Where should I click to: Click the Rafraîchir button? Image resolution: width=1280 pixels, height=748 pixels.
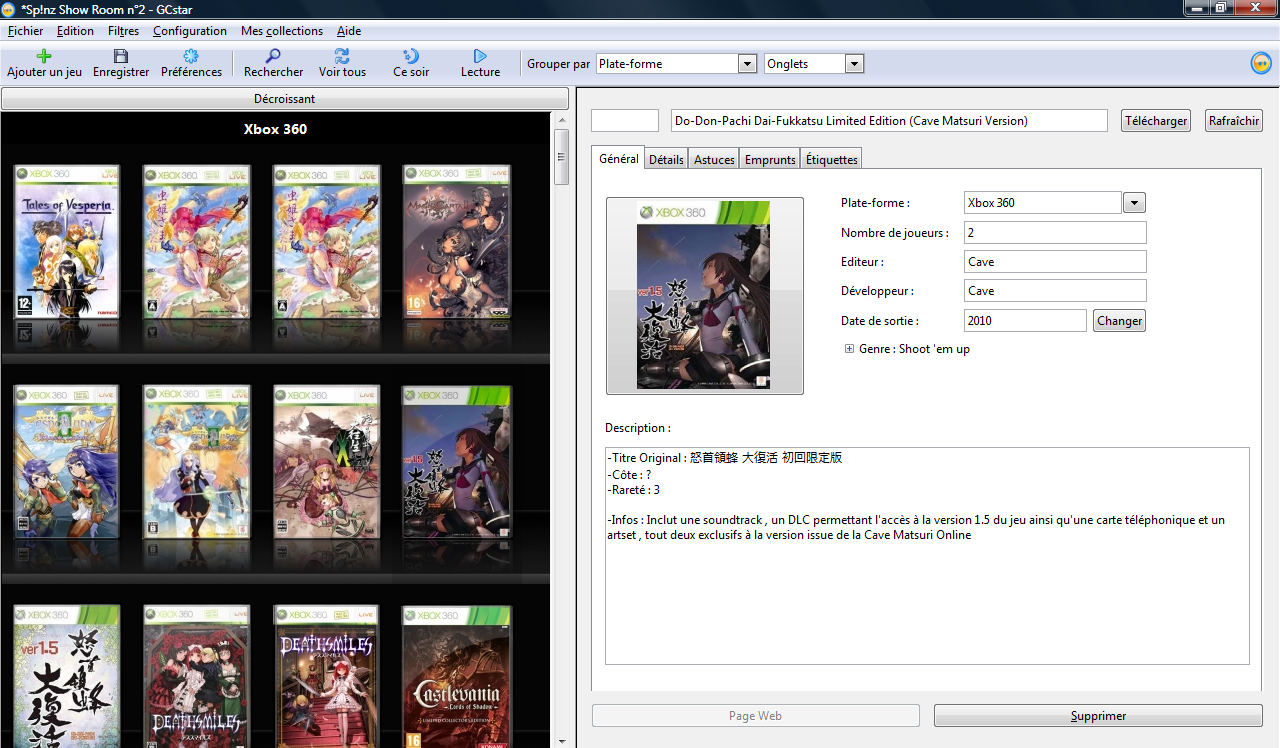click(1234, 121)
